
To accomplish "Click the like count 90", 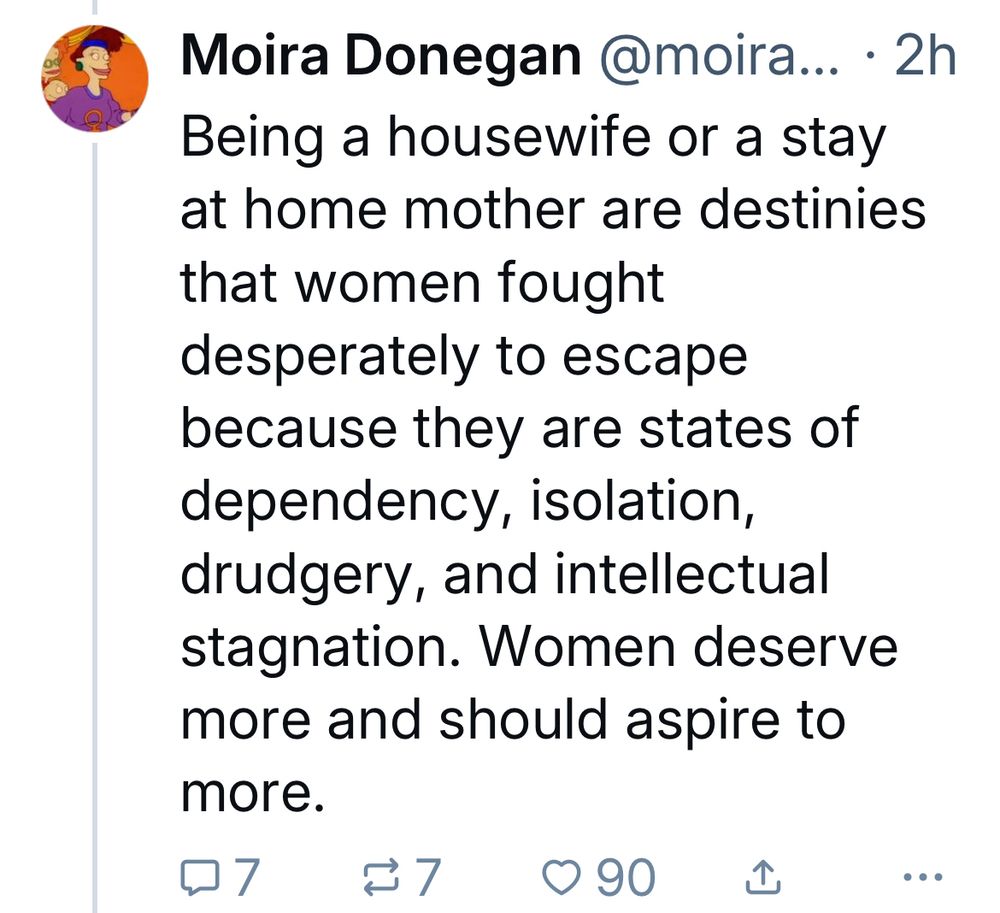I will point(626,877).
